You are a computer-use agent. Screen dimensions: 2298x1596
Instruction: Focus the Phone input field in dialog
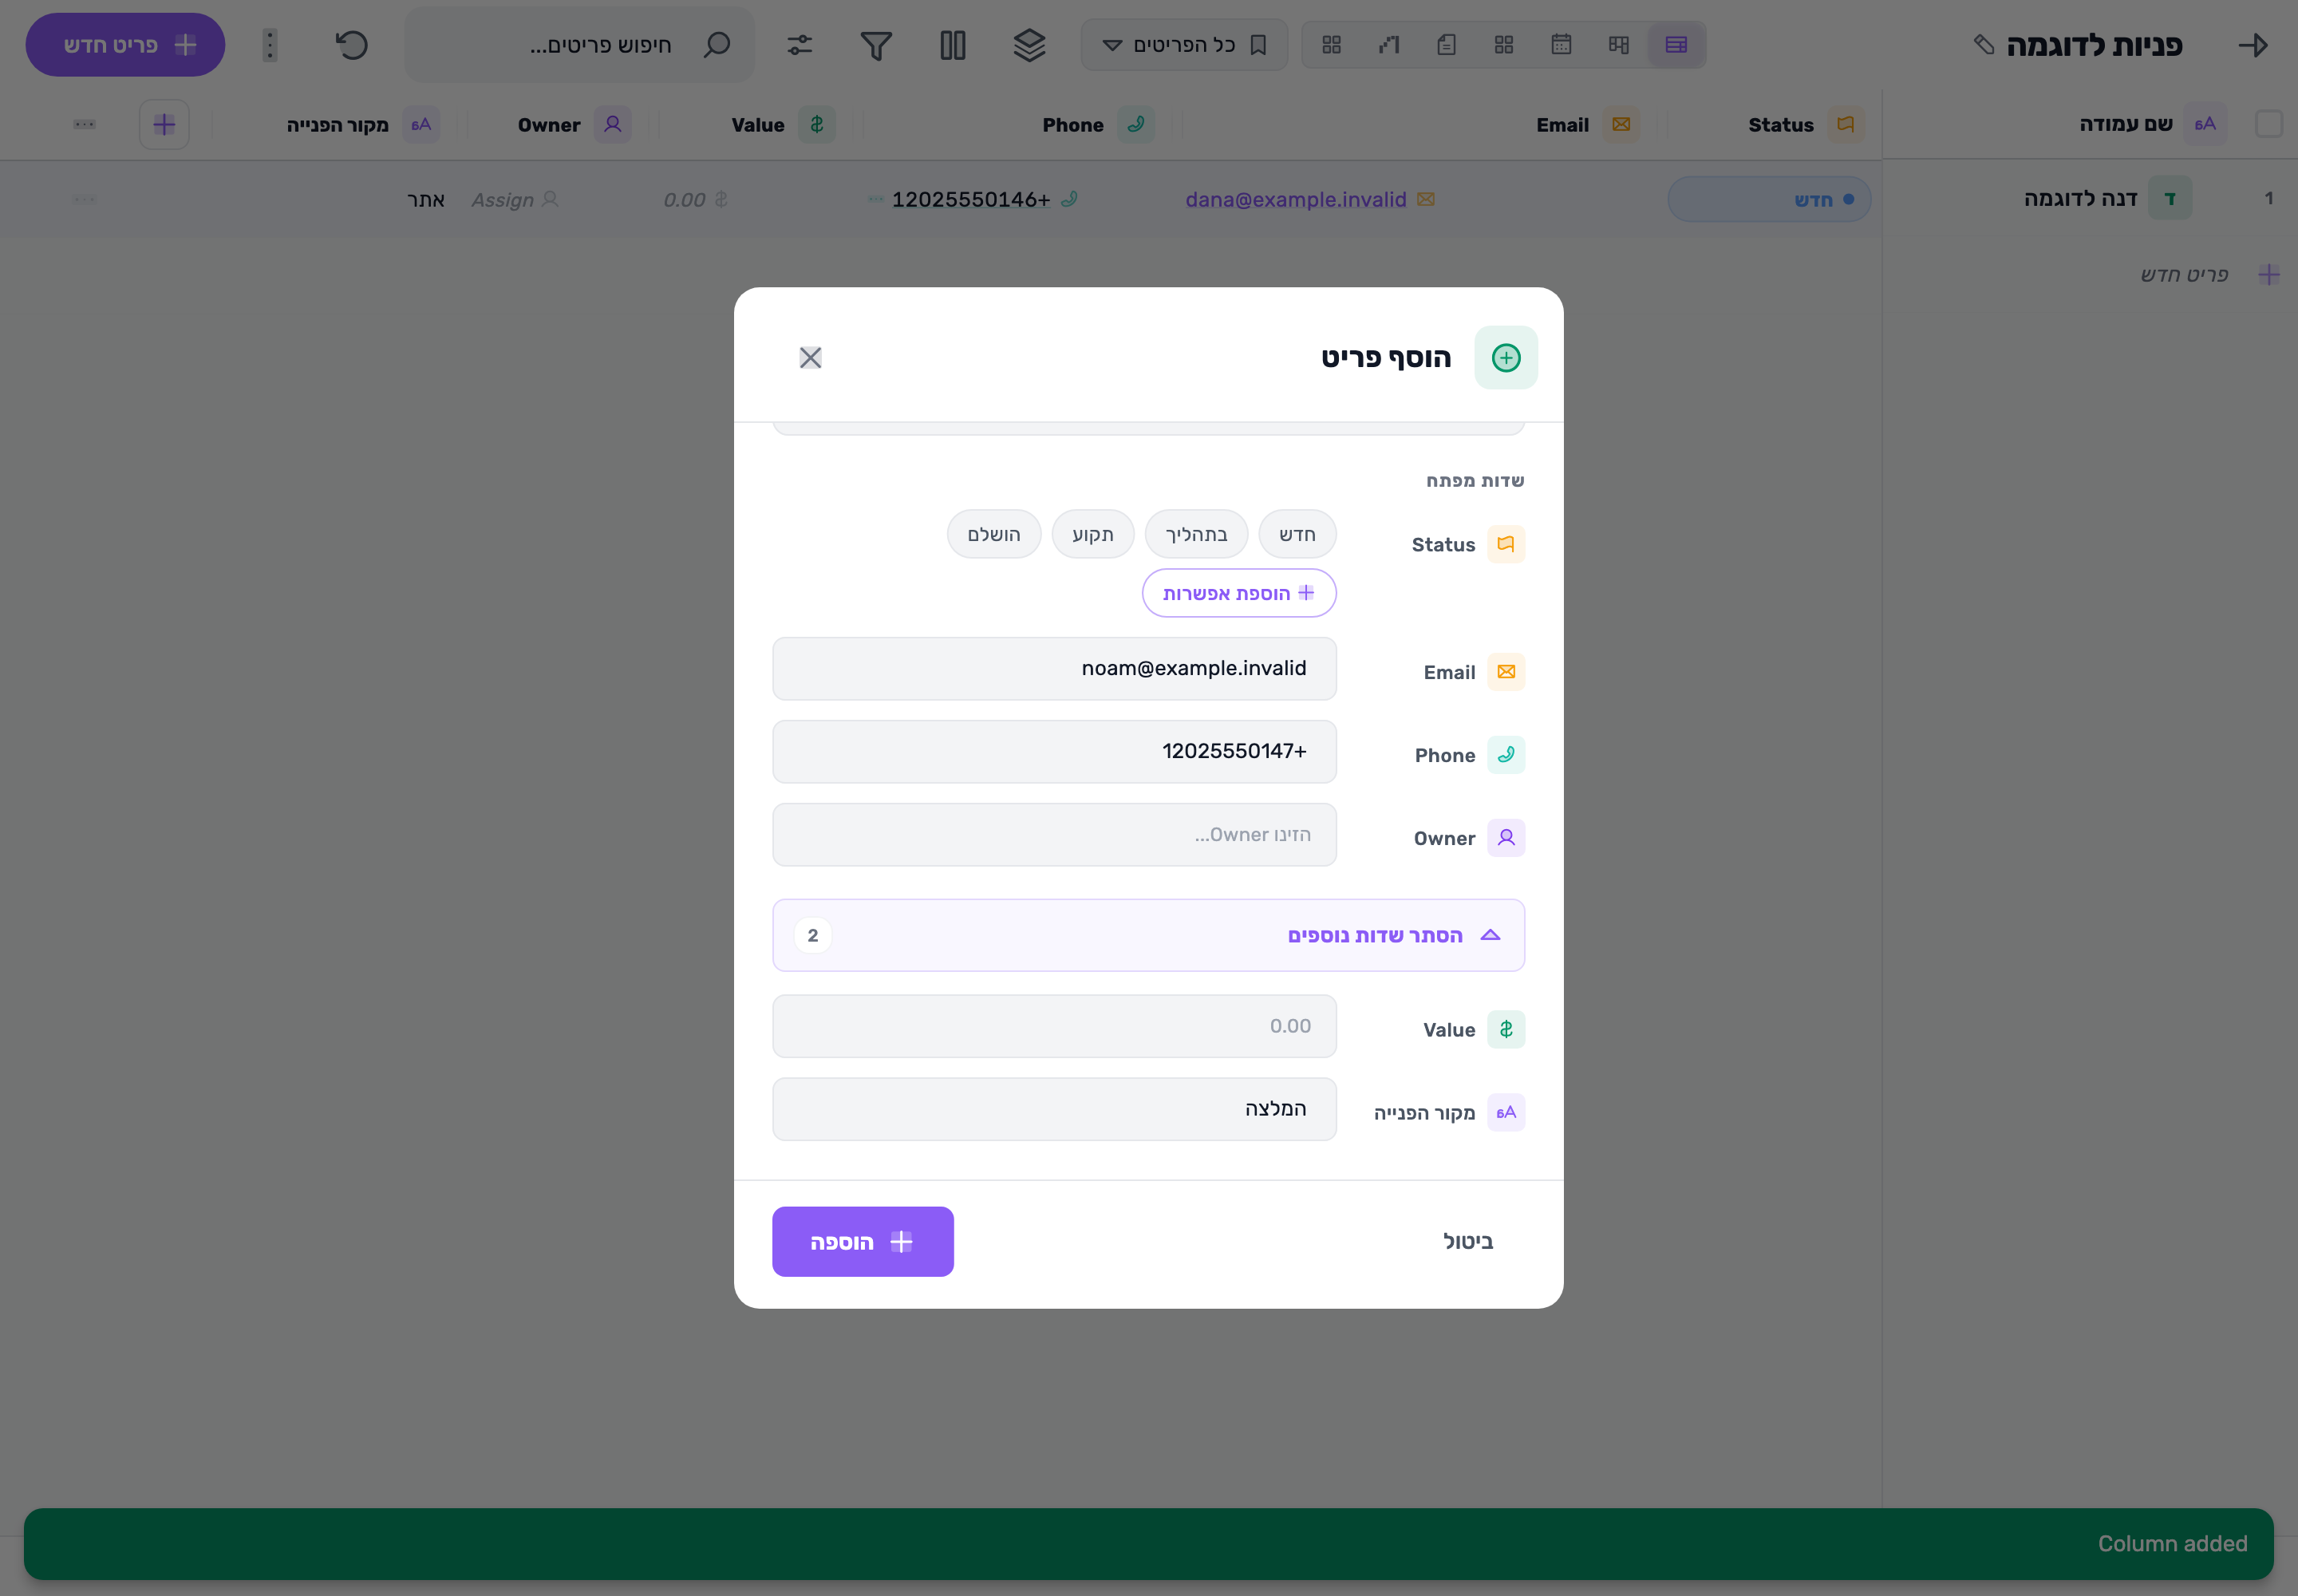tap(1054, 751)
